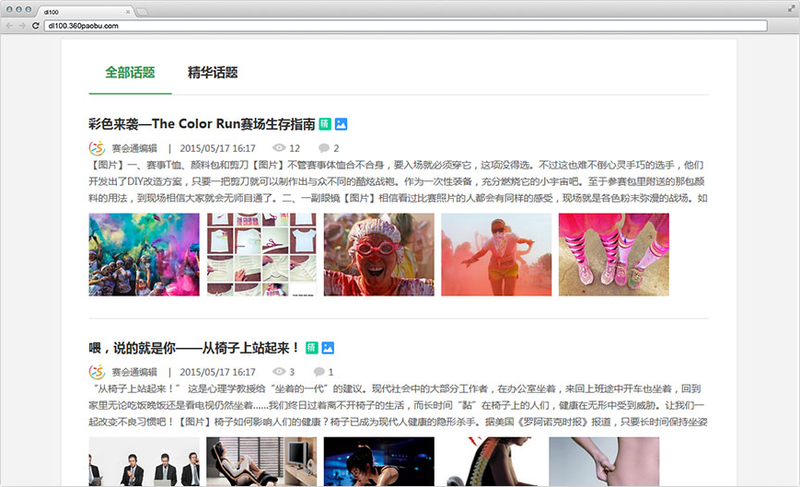This screenshot has width=800, height=487.
Task: Click the 从椅子上站起来 post date 2015/05/17 16:17
Action: coord(217,372)
